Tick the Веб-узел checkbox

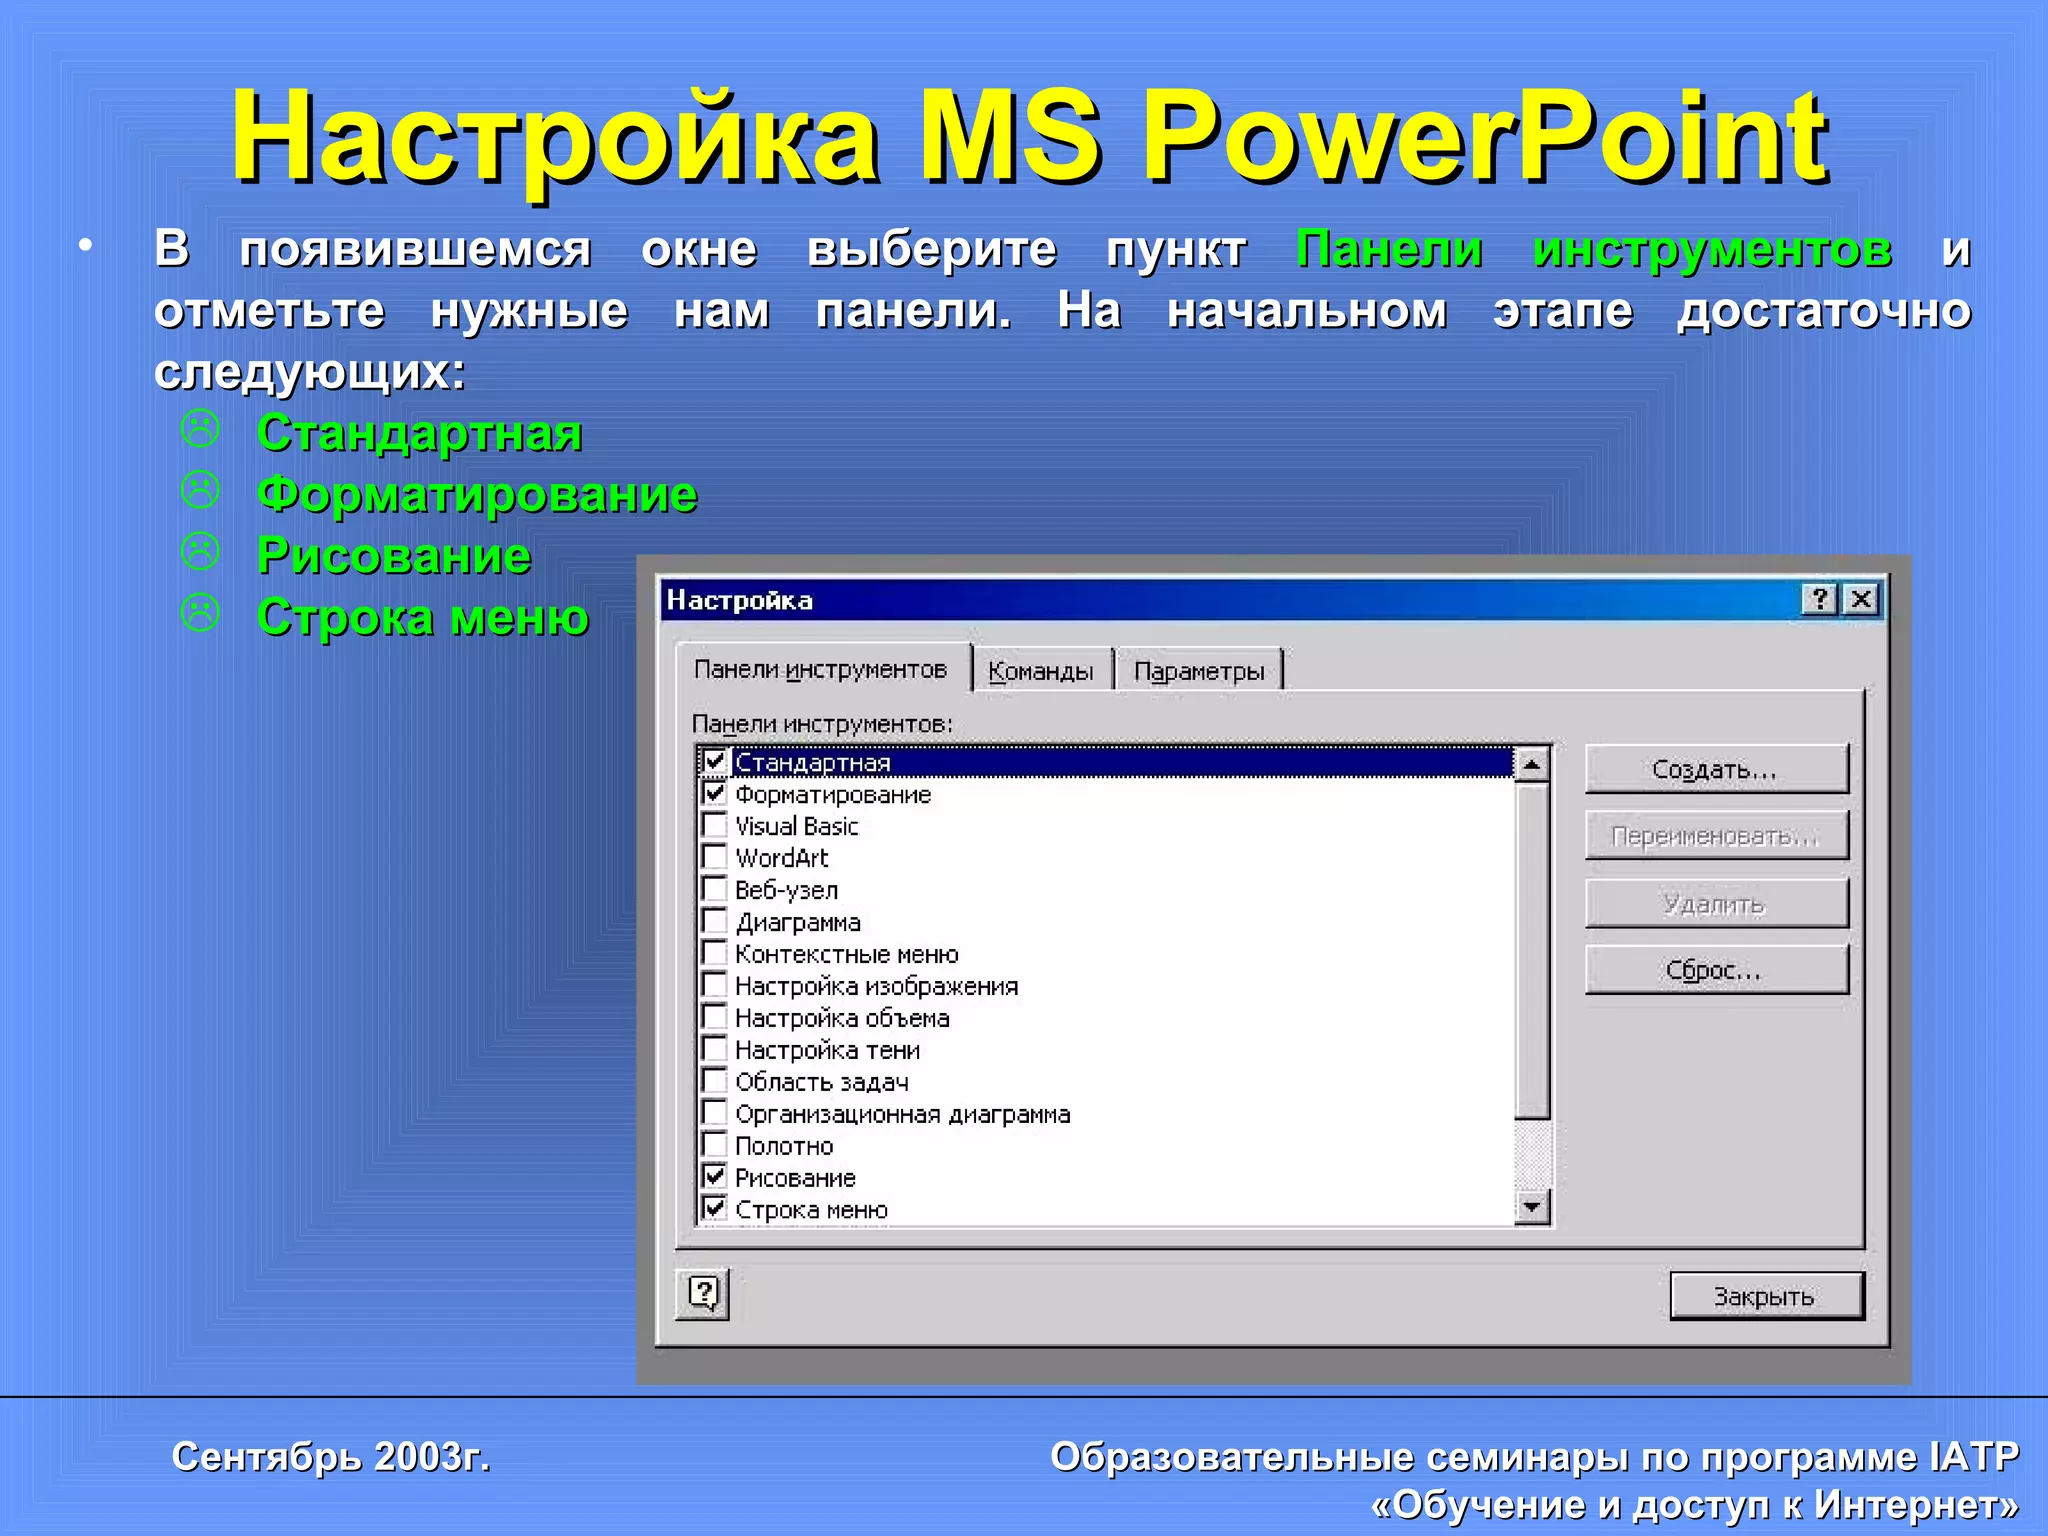click(x=714, y=889)
